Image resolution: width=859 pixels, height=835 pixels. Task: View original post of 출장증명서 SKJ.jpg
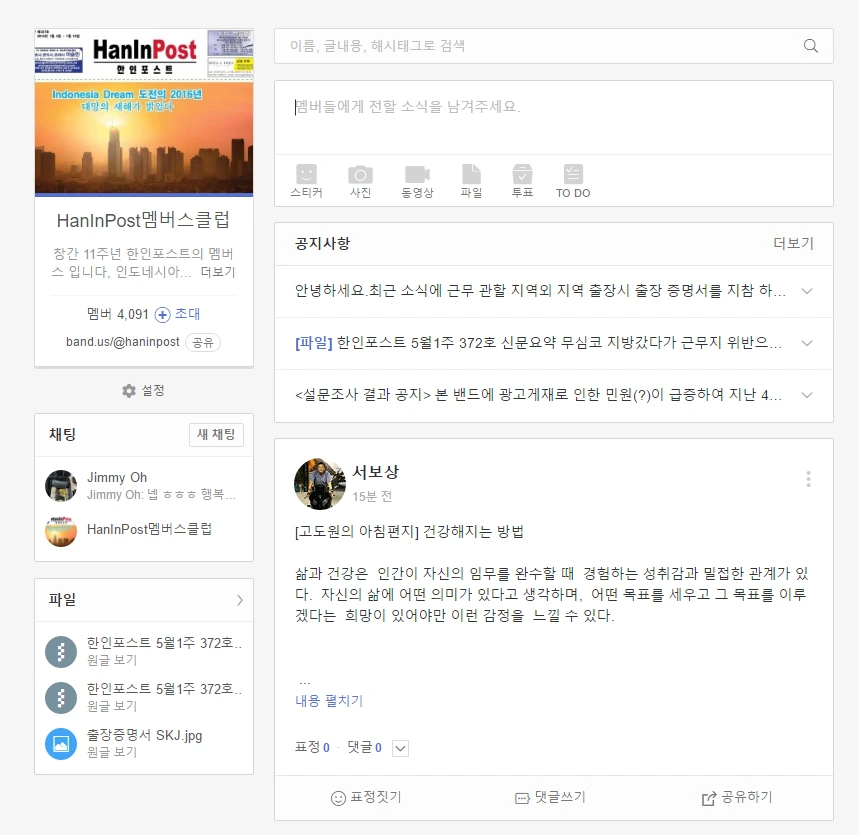(112, 752)
